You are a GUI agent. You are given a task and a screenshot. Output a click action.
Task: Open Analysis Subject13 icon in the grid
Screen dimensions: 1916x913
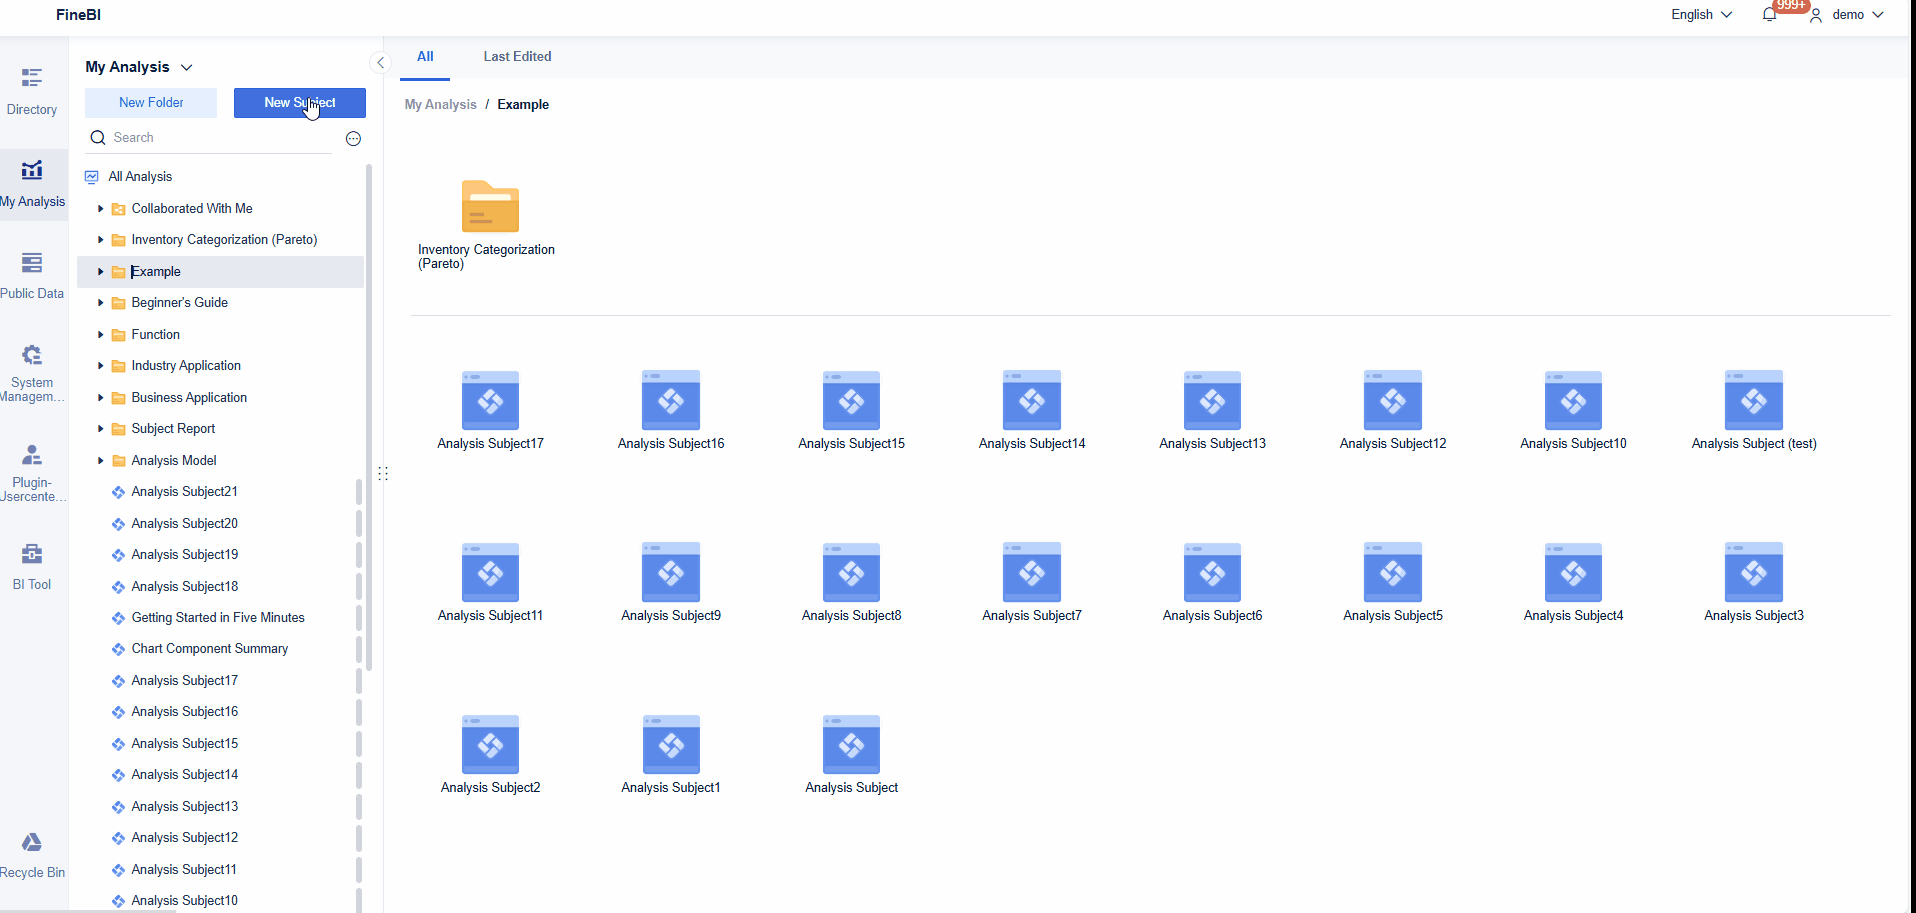(x=1212, y=401)
